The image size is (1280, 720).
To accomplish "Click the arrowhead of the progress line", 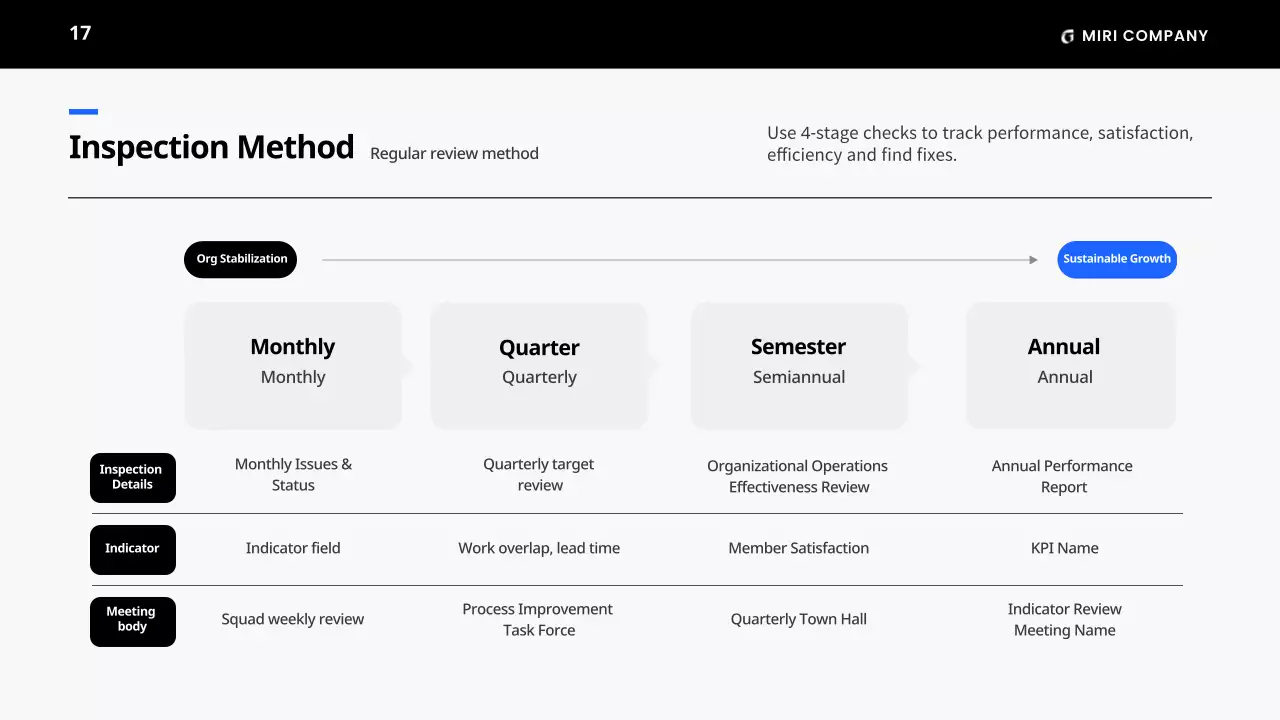I will click(x=1034, y=260).
